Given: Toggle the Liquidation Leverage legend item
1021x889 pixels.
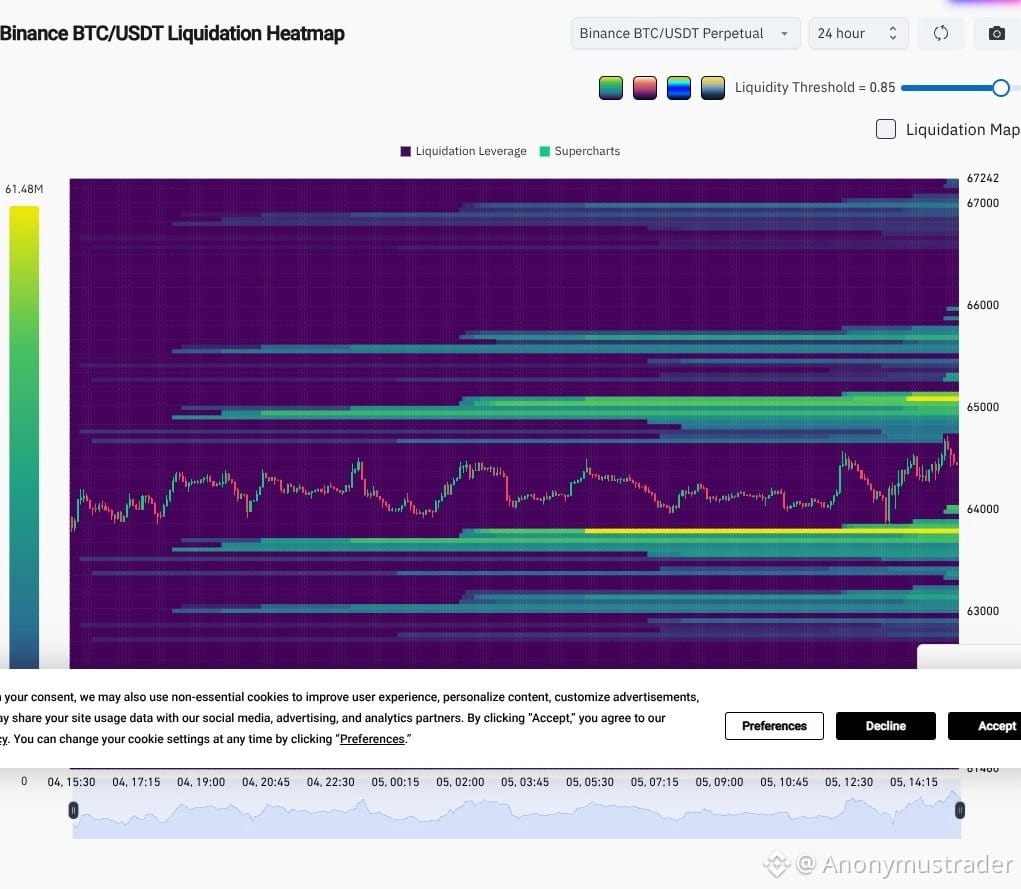Looking at the screenshot, I should tap(464, 151).
